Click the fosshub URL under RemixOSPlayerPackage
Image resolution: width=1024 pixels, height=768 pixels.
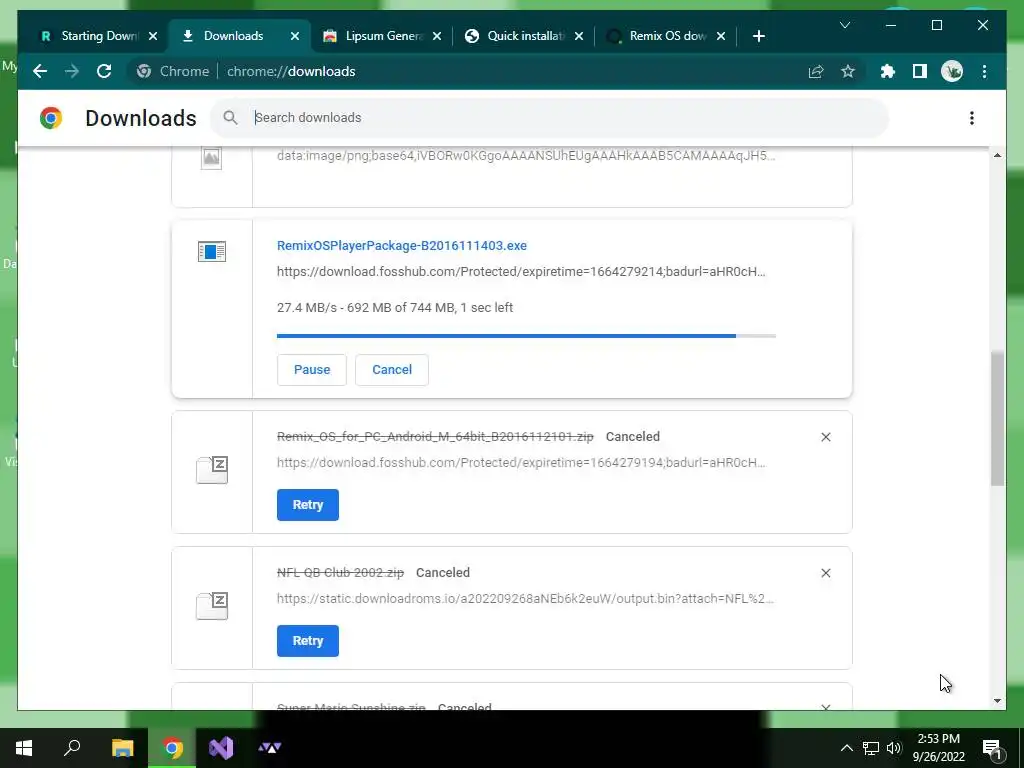(521, 272)
